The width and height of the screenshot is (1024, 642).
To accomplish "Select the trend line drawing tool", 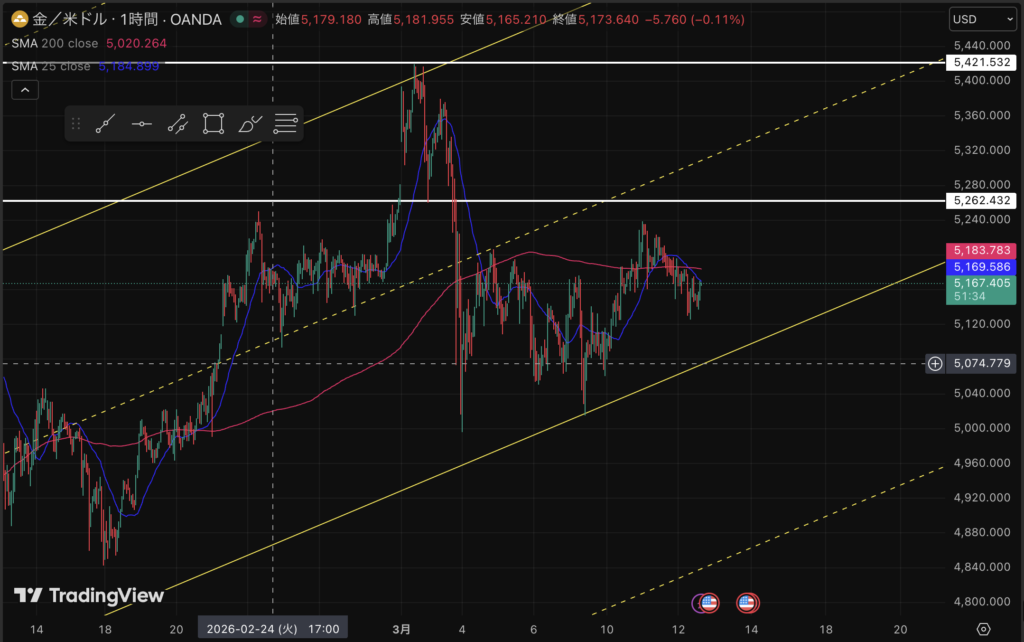I will coord(106,124).
